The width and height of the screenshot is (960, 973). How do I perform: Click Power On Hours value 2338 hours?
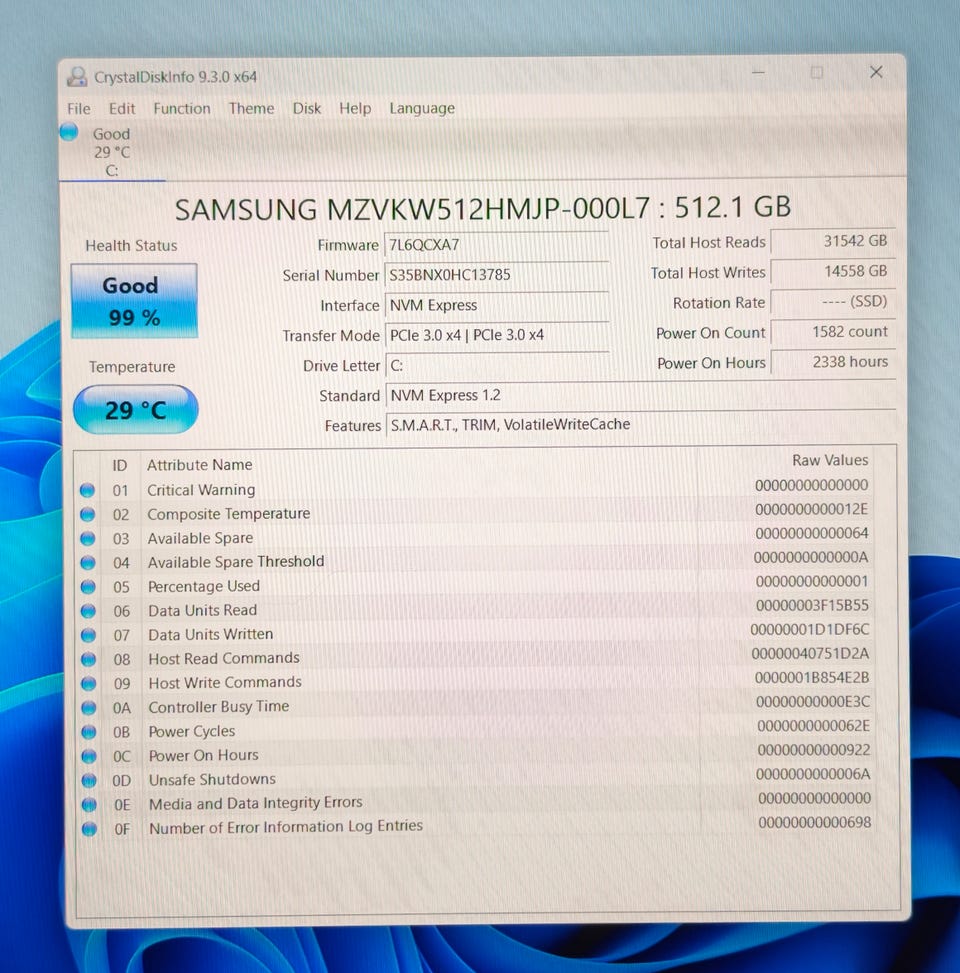coord(832,362)
